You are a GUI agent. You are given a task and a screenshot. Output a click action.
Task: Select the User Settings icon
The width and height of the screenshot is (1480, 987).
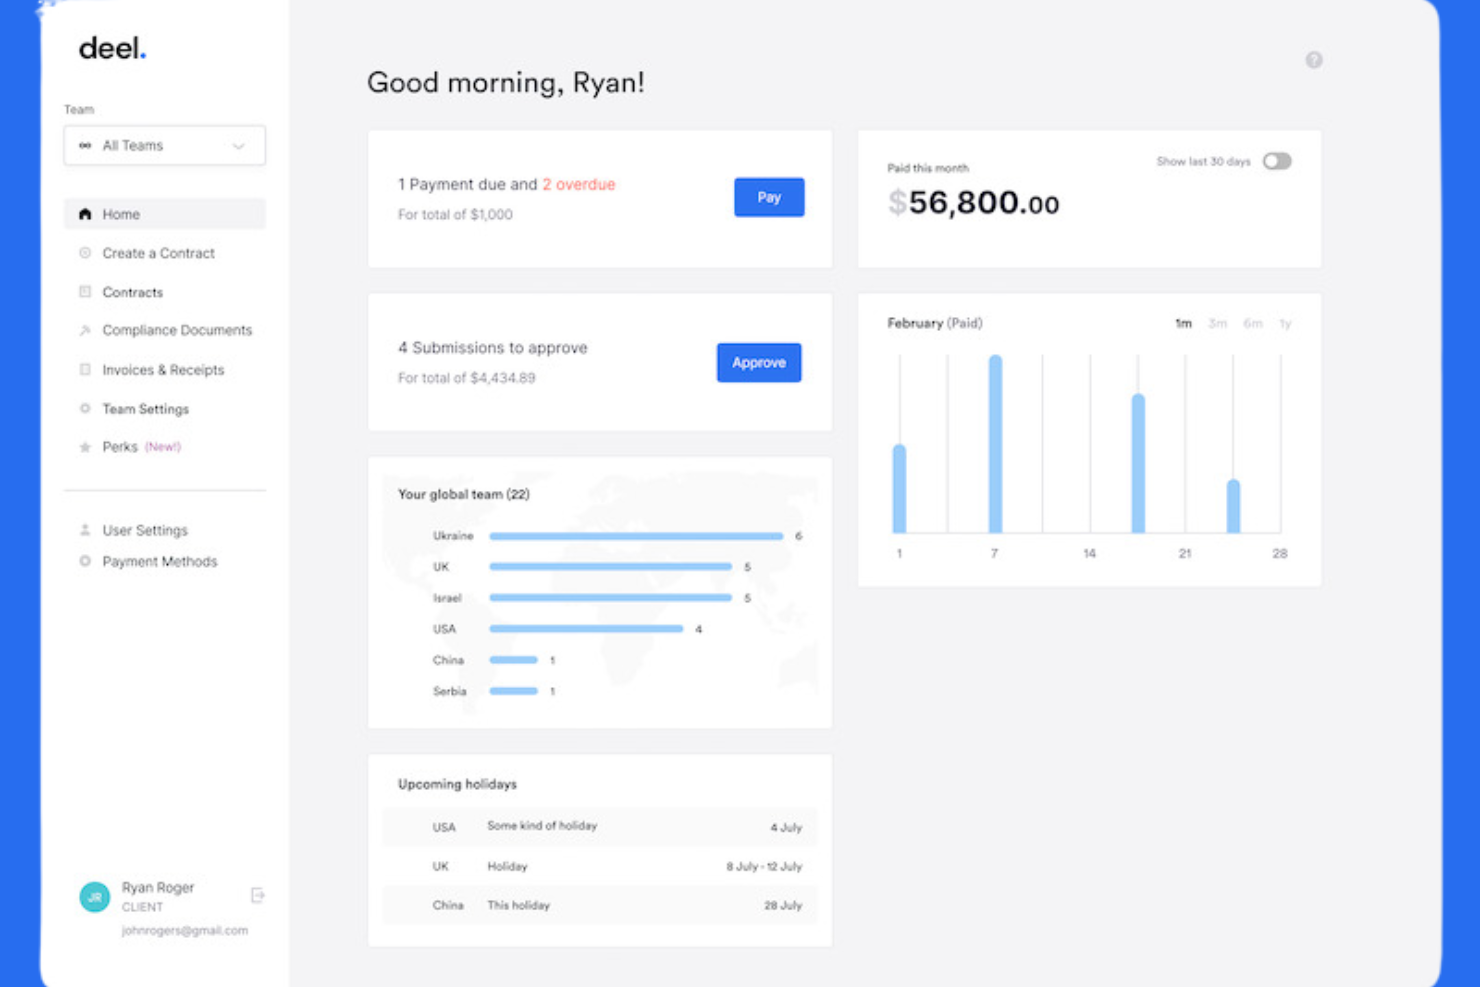(x=85, y=530)
